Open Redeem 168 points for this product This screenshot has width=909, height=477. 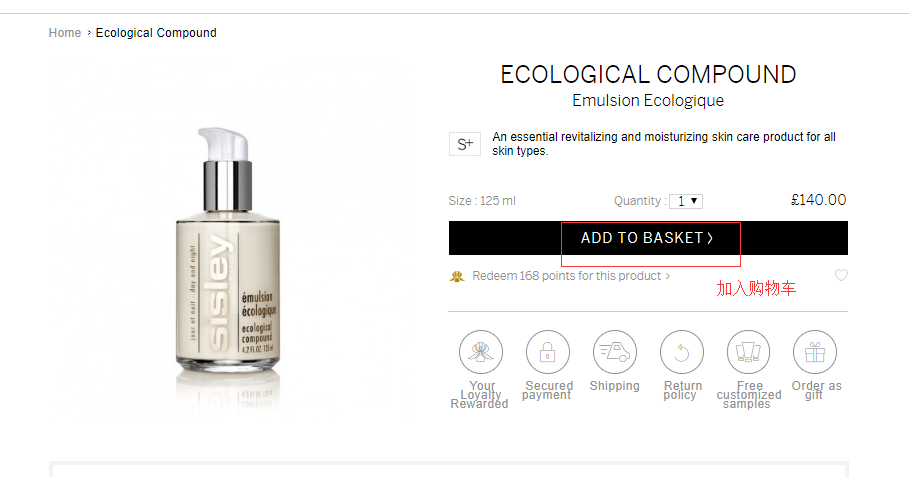pyautogui.click(x=571, y=276)
